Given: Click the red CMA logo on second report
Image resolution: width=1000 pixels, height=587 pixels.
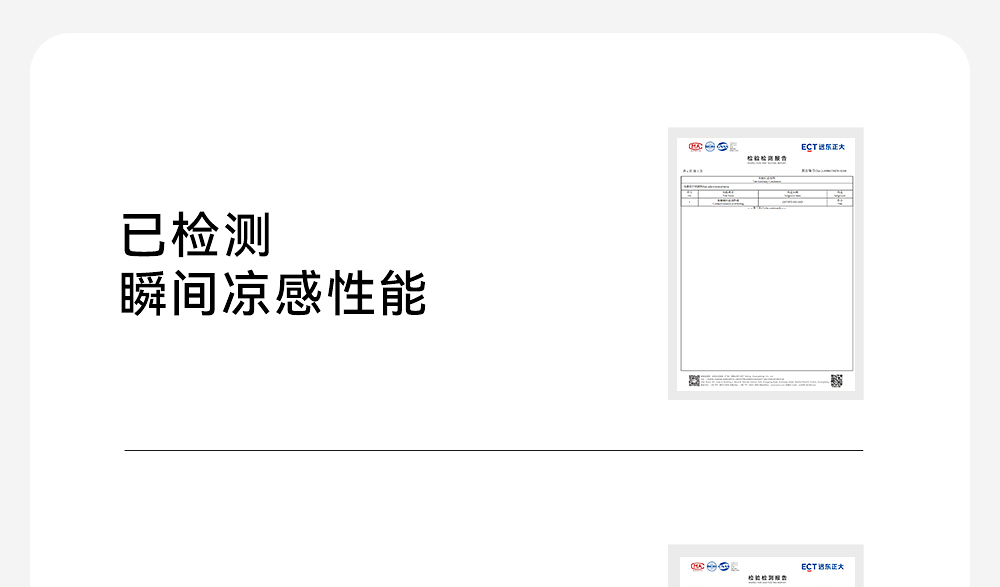Looking at the screenshot, I should point(697,567).
